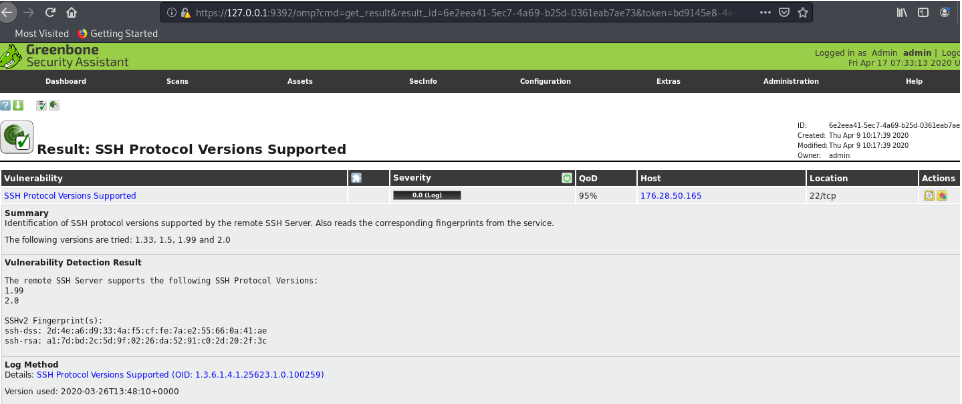962x404 pixels.
Task: Go to the browser home page icon
Action: pyautogui.click(x=72, y=12)
